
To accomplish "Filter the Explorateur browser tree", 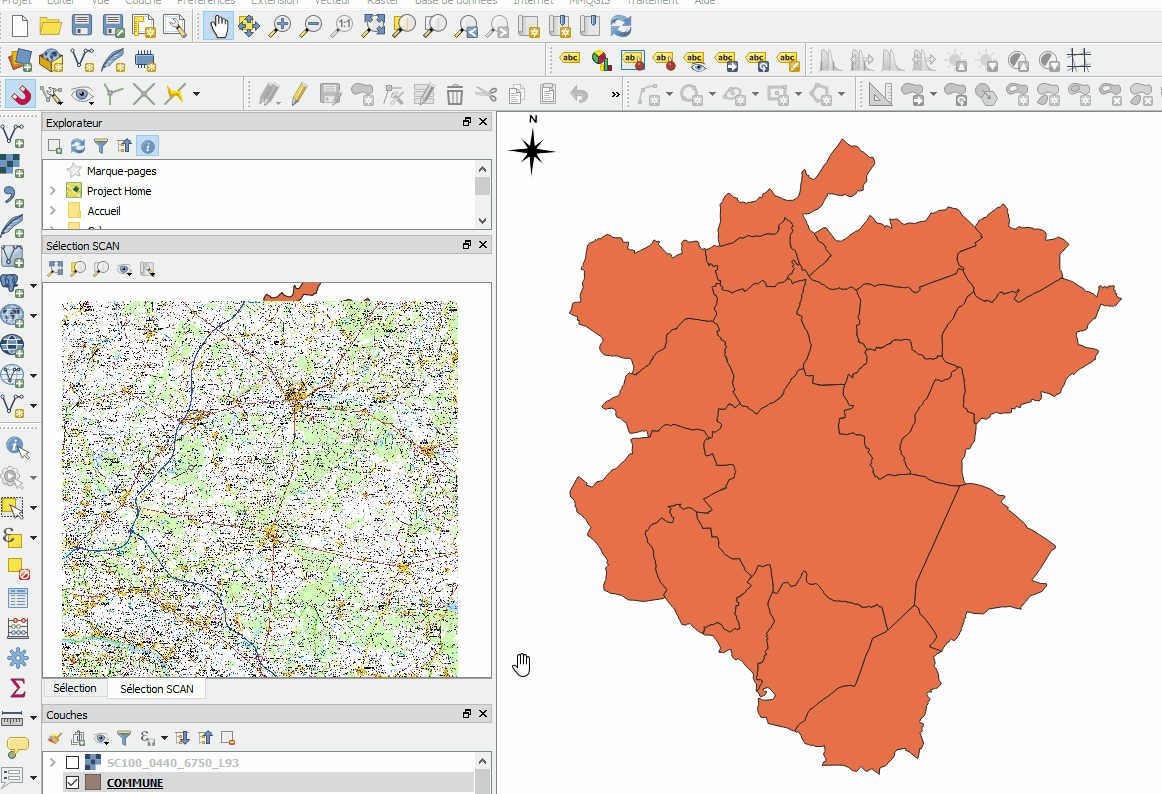I will click(101, 146).
